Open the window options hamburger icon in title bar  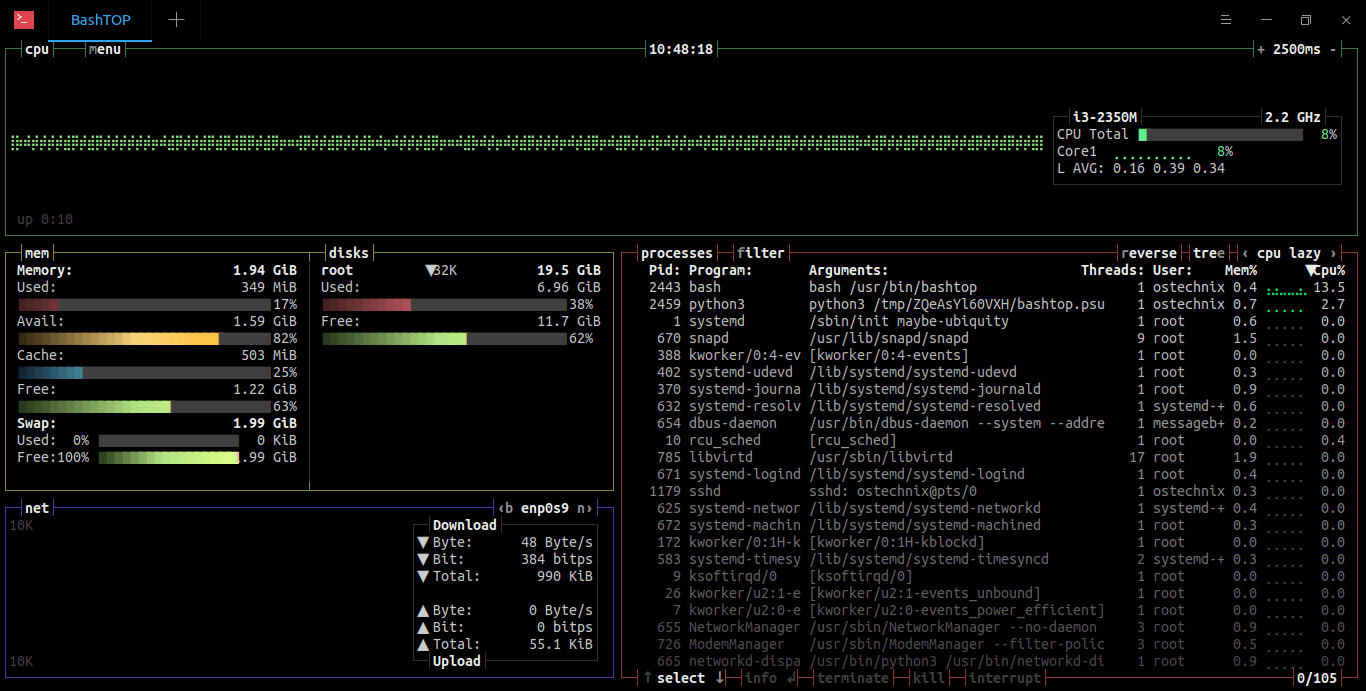point(1226,19)
